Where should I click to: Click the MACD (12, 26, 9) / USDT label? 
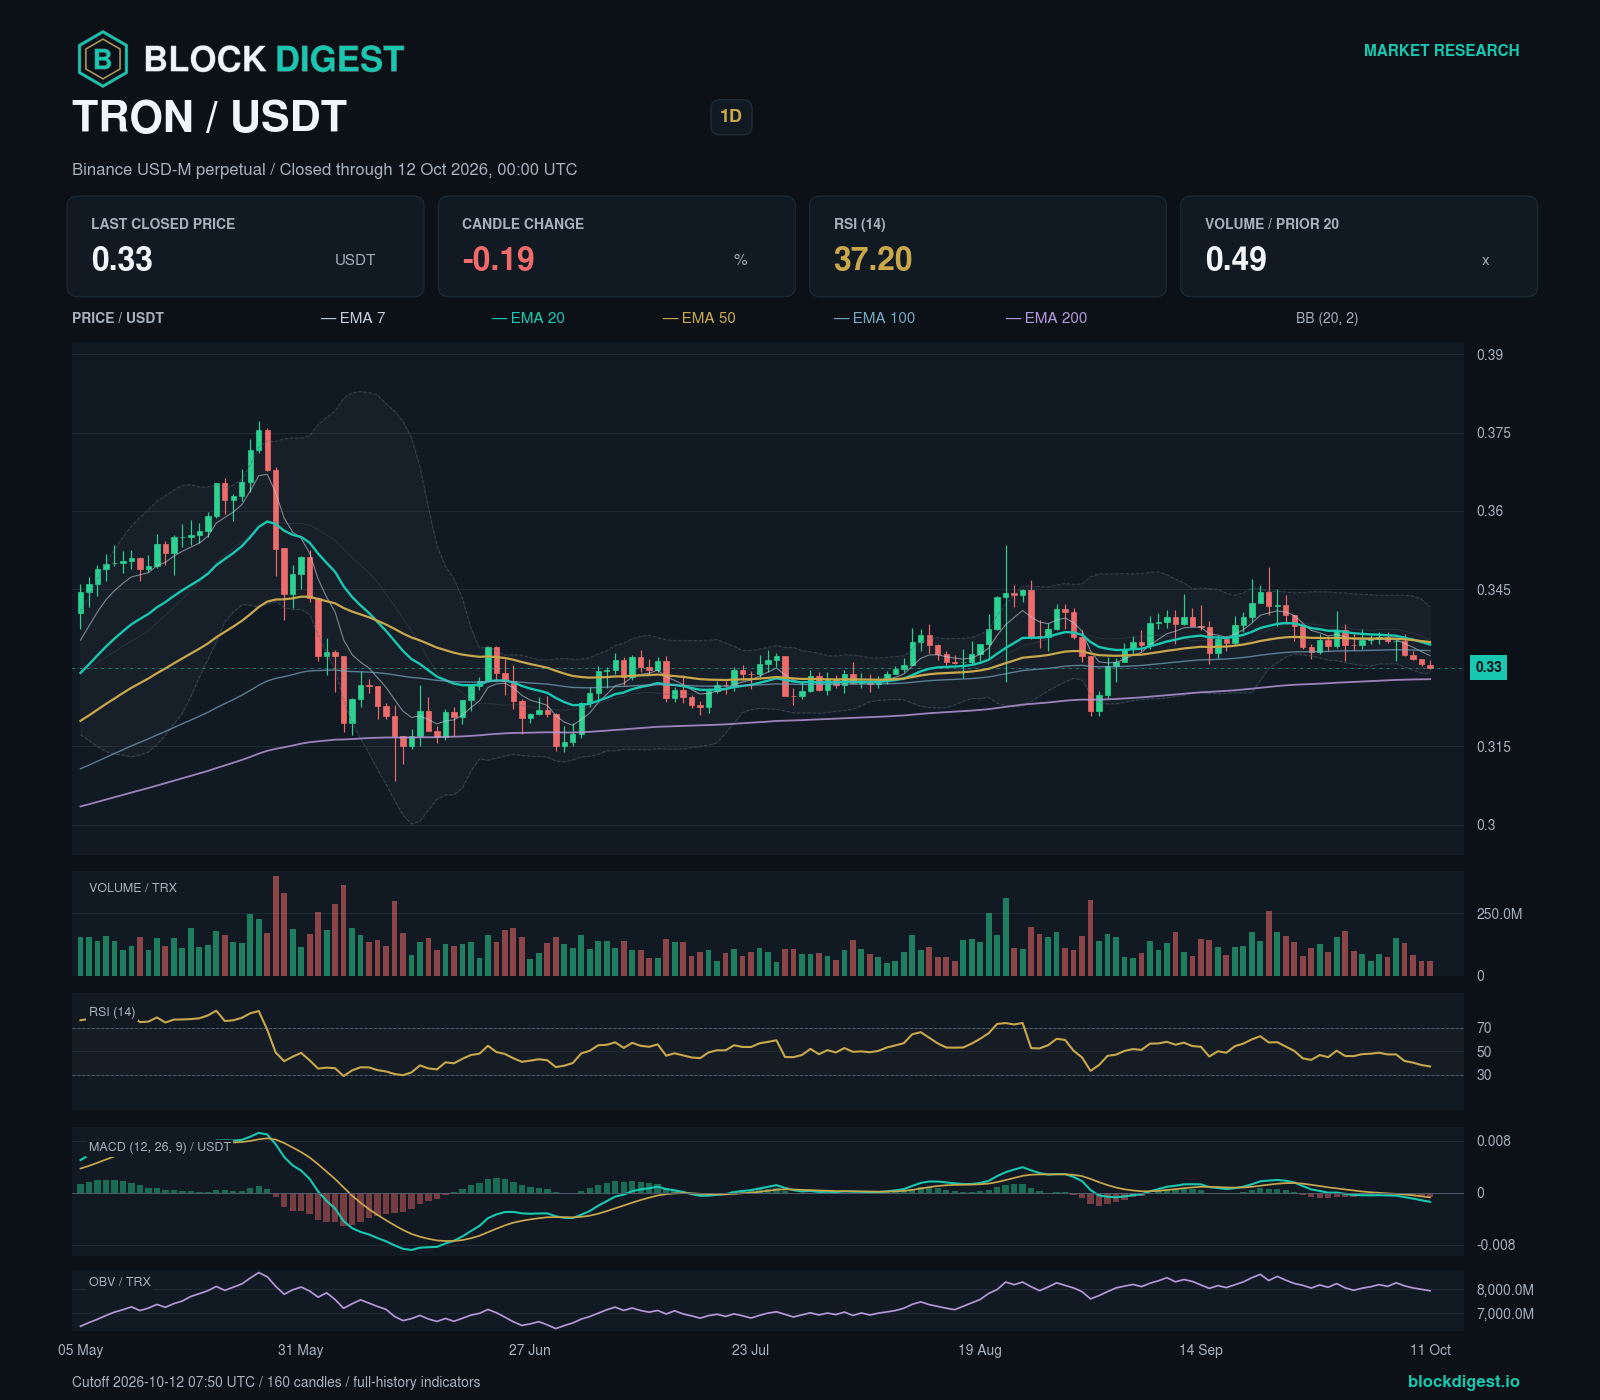[x=160, y=1147]
